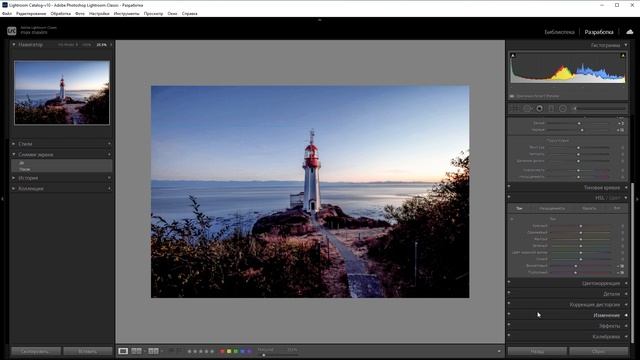Set Navigator zoom to 100%
Image resolution: width=640 pixels, height=360 pixels.
pyautogui.click(x=87, y=44)
